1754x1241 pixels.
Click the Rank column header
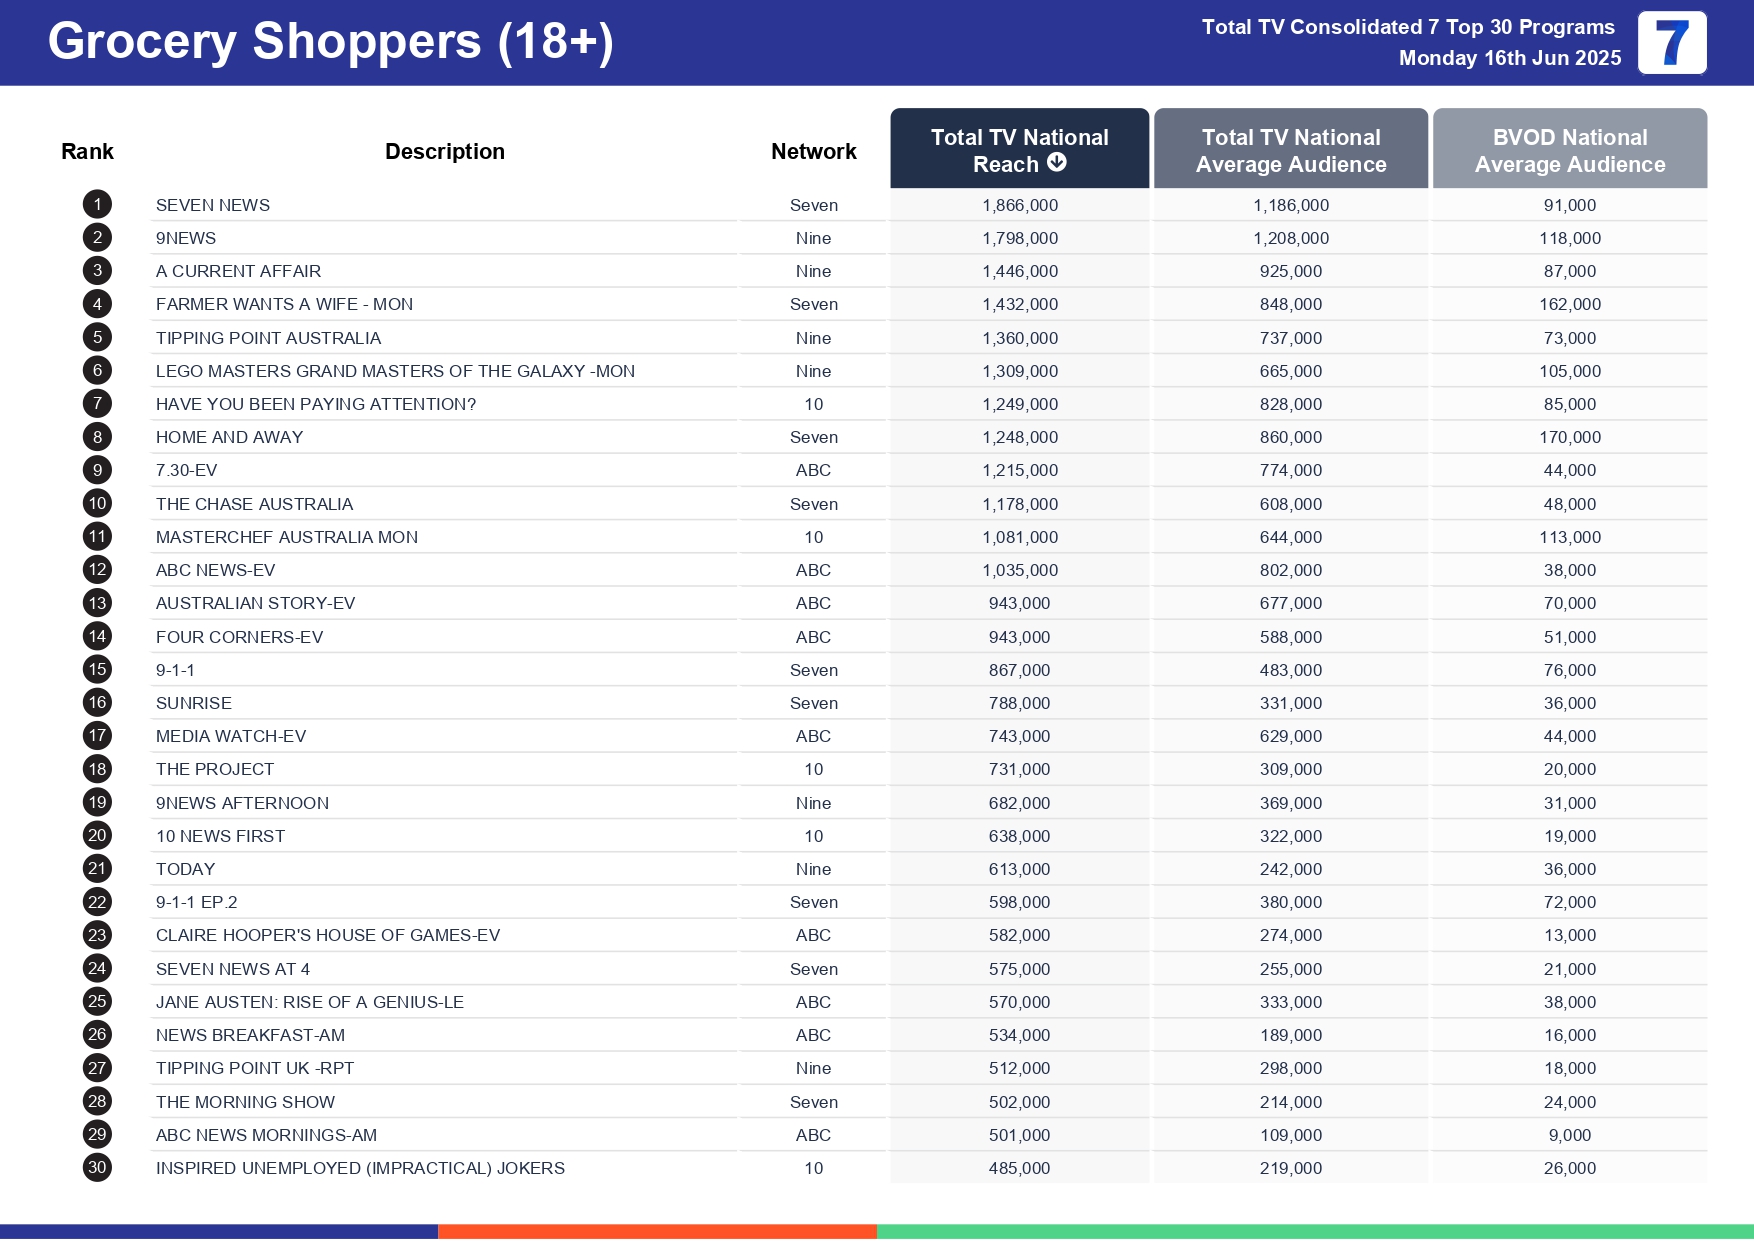point(87,152)
